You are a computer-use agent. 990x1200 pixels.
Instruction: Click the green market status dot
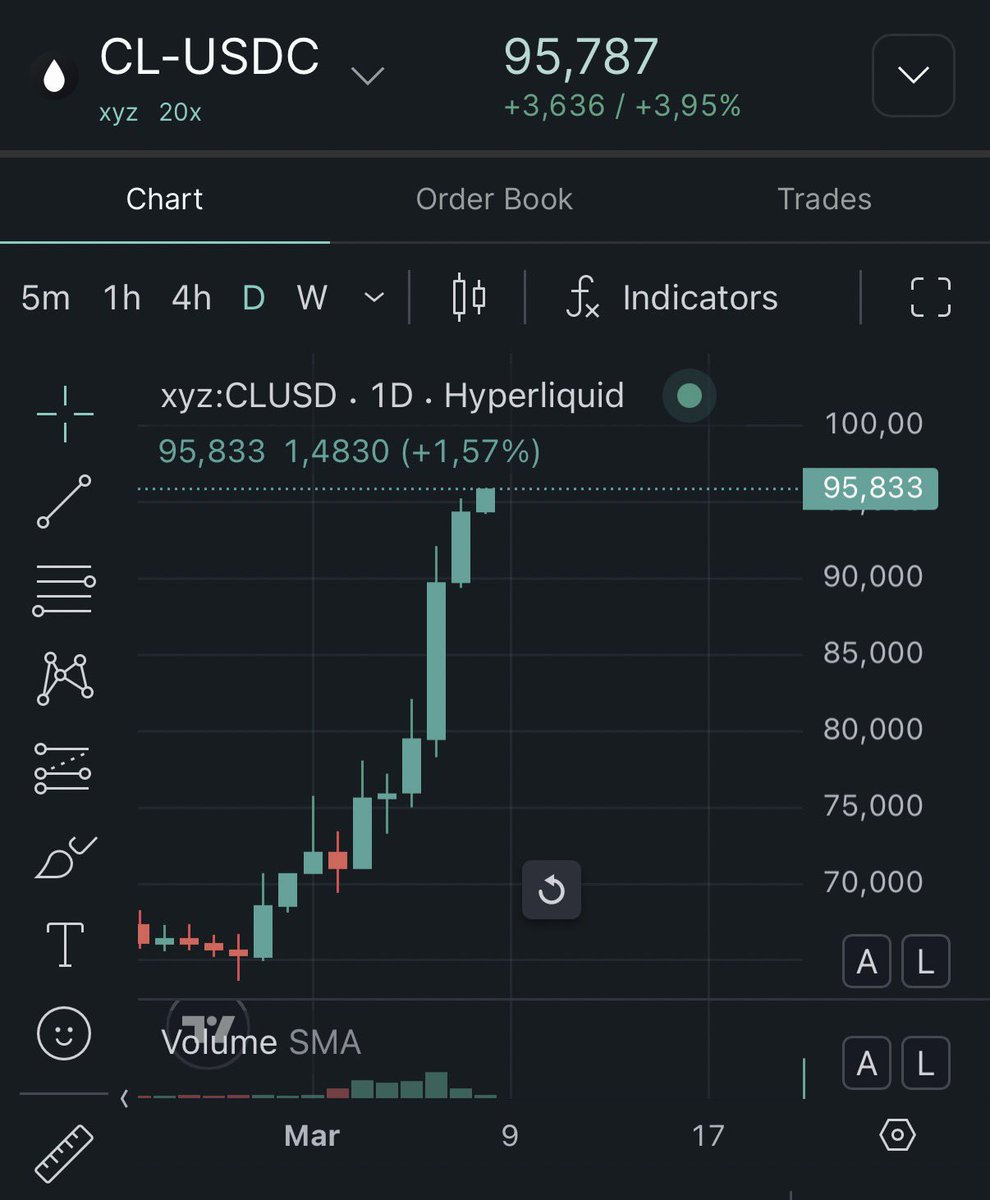coord(689,396)
